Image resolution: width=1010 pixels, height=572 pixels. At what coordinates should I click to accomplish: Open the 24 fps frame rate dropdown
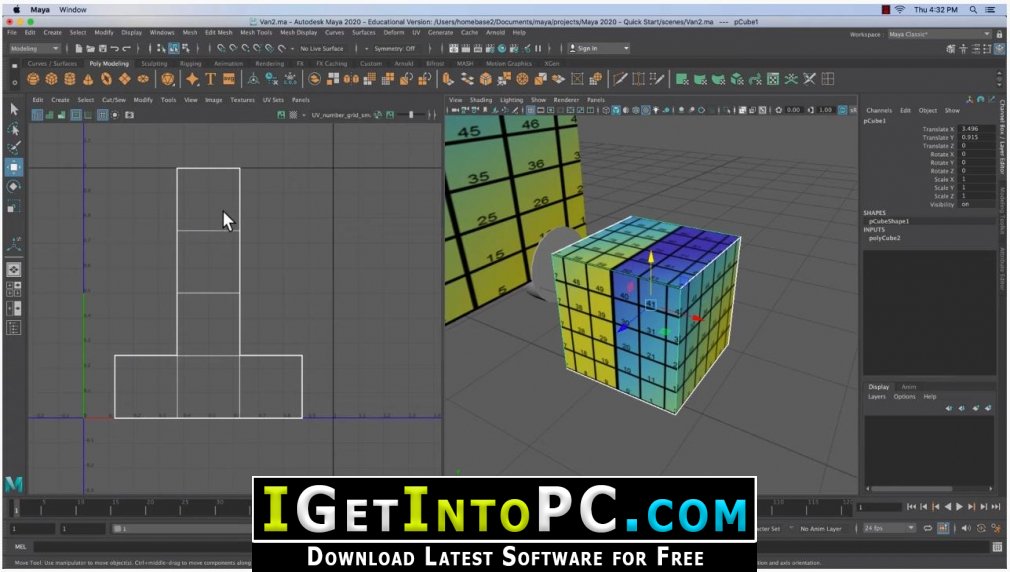coord(889,528)
